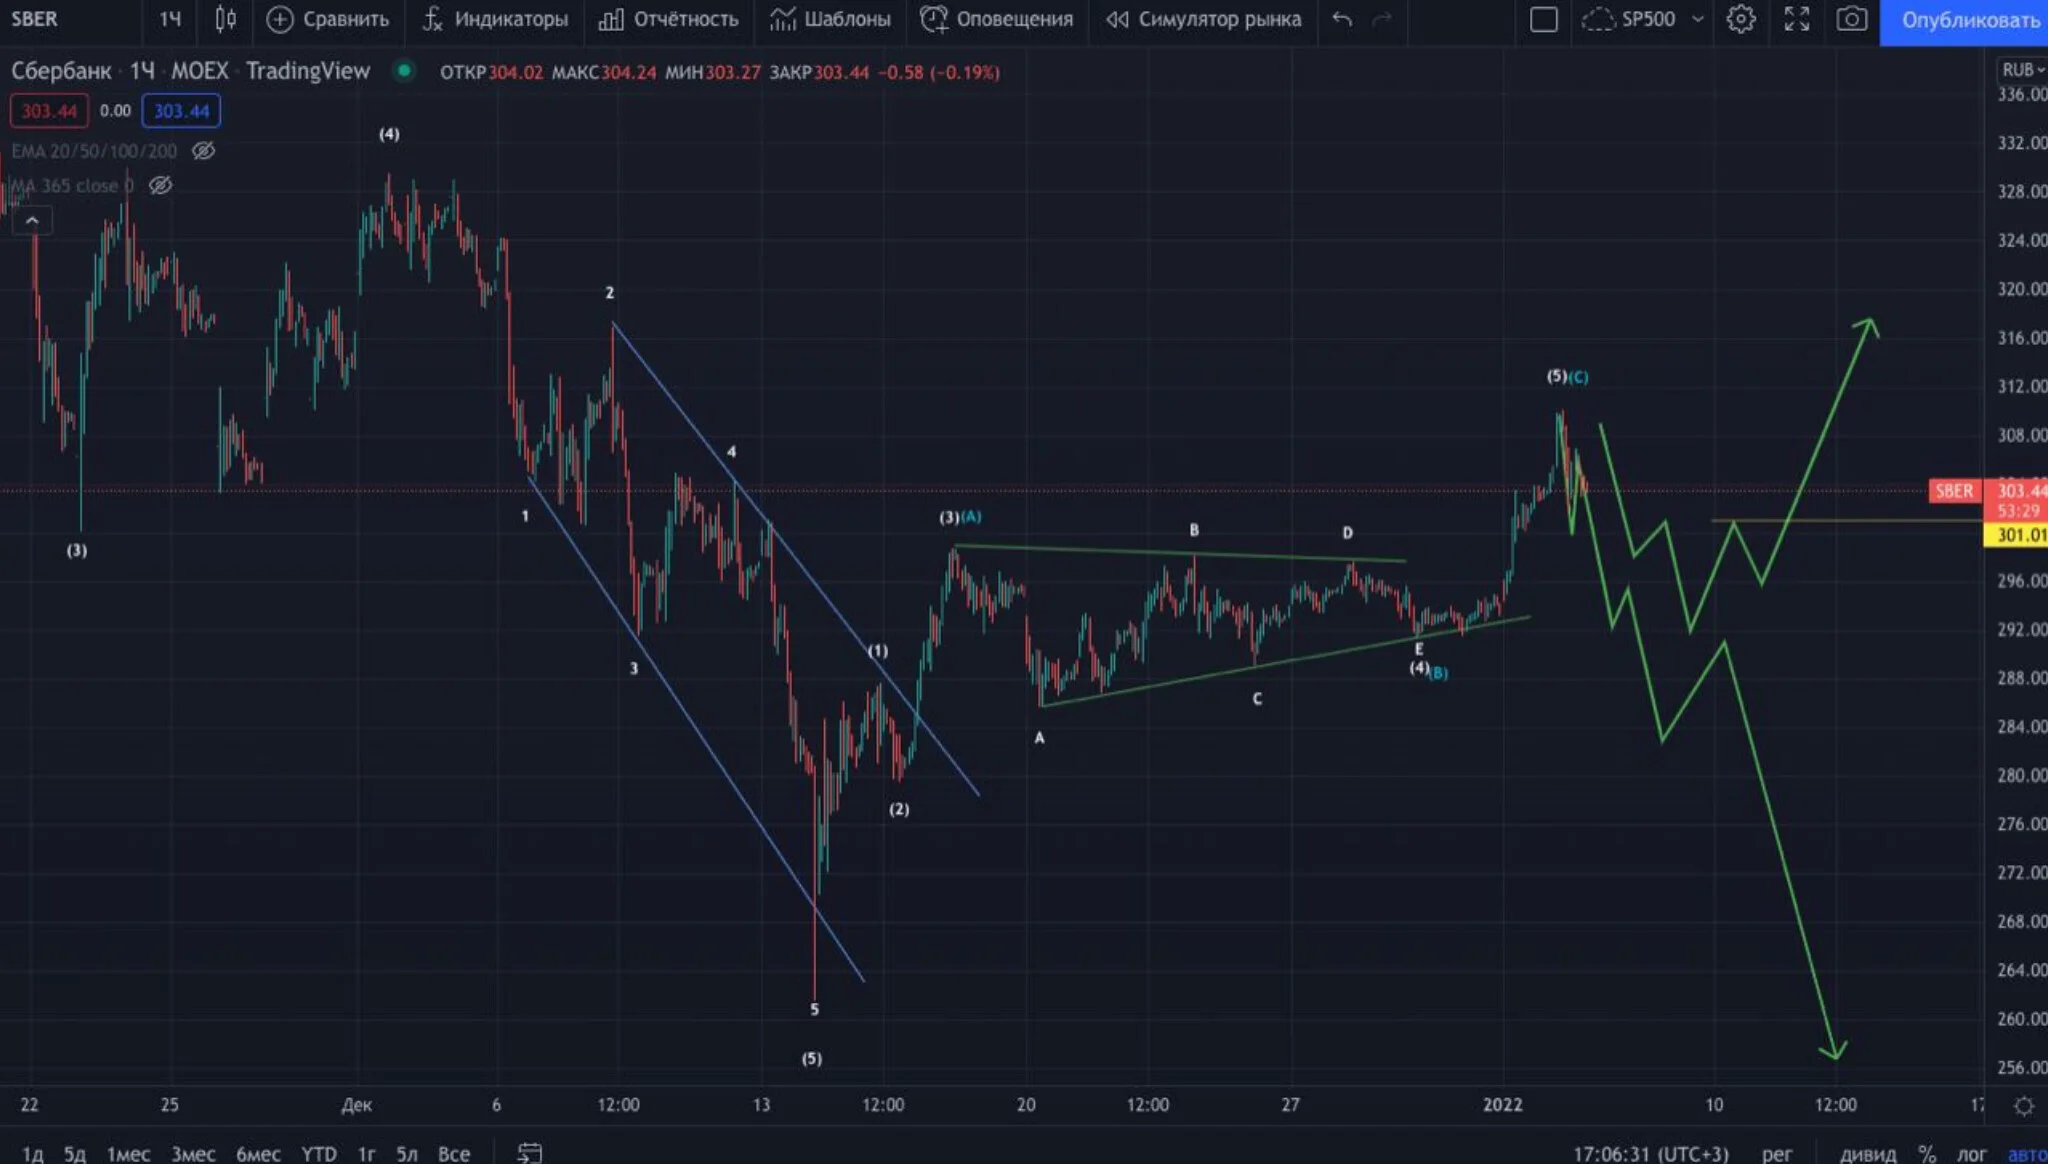Redo the last chart action

point(1382,19)
